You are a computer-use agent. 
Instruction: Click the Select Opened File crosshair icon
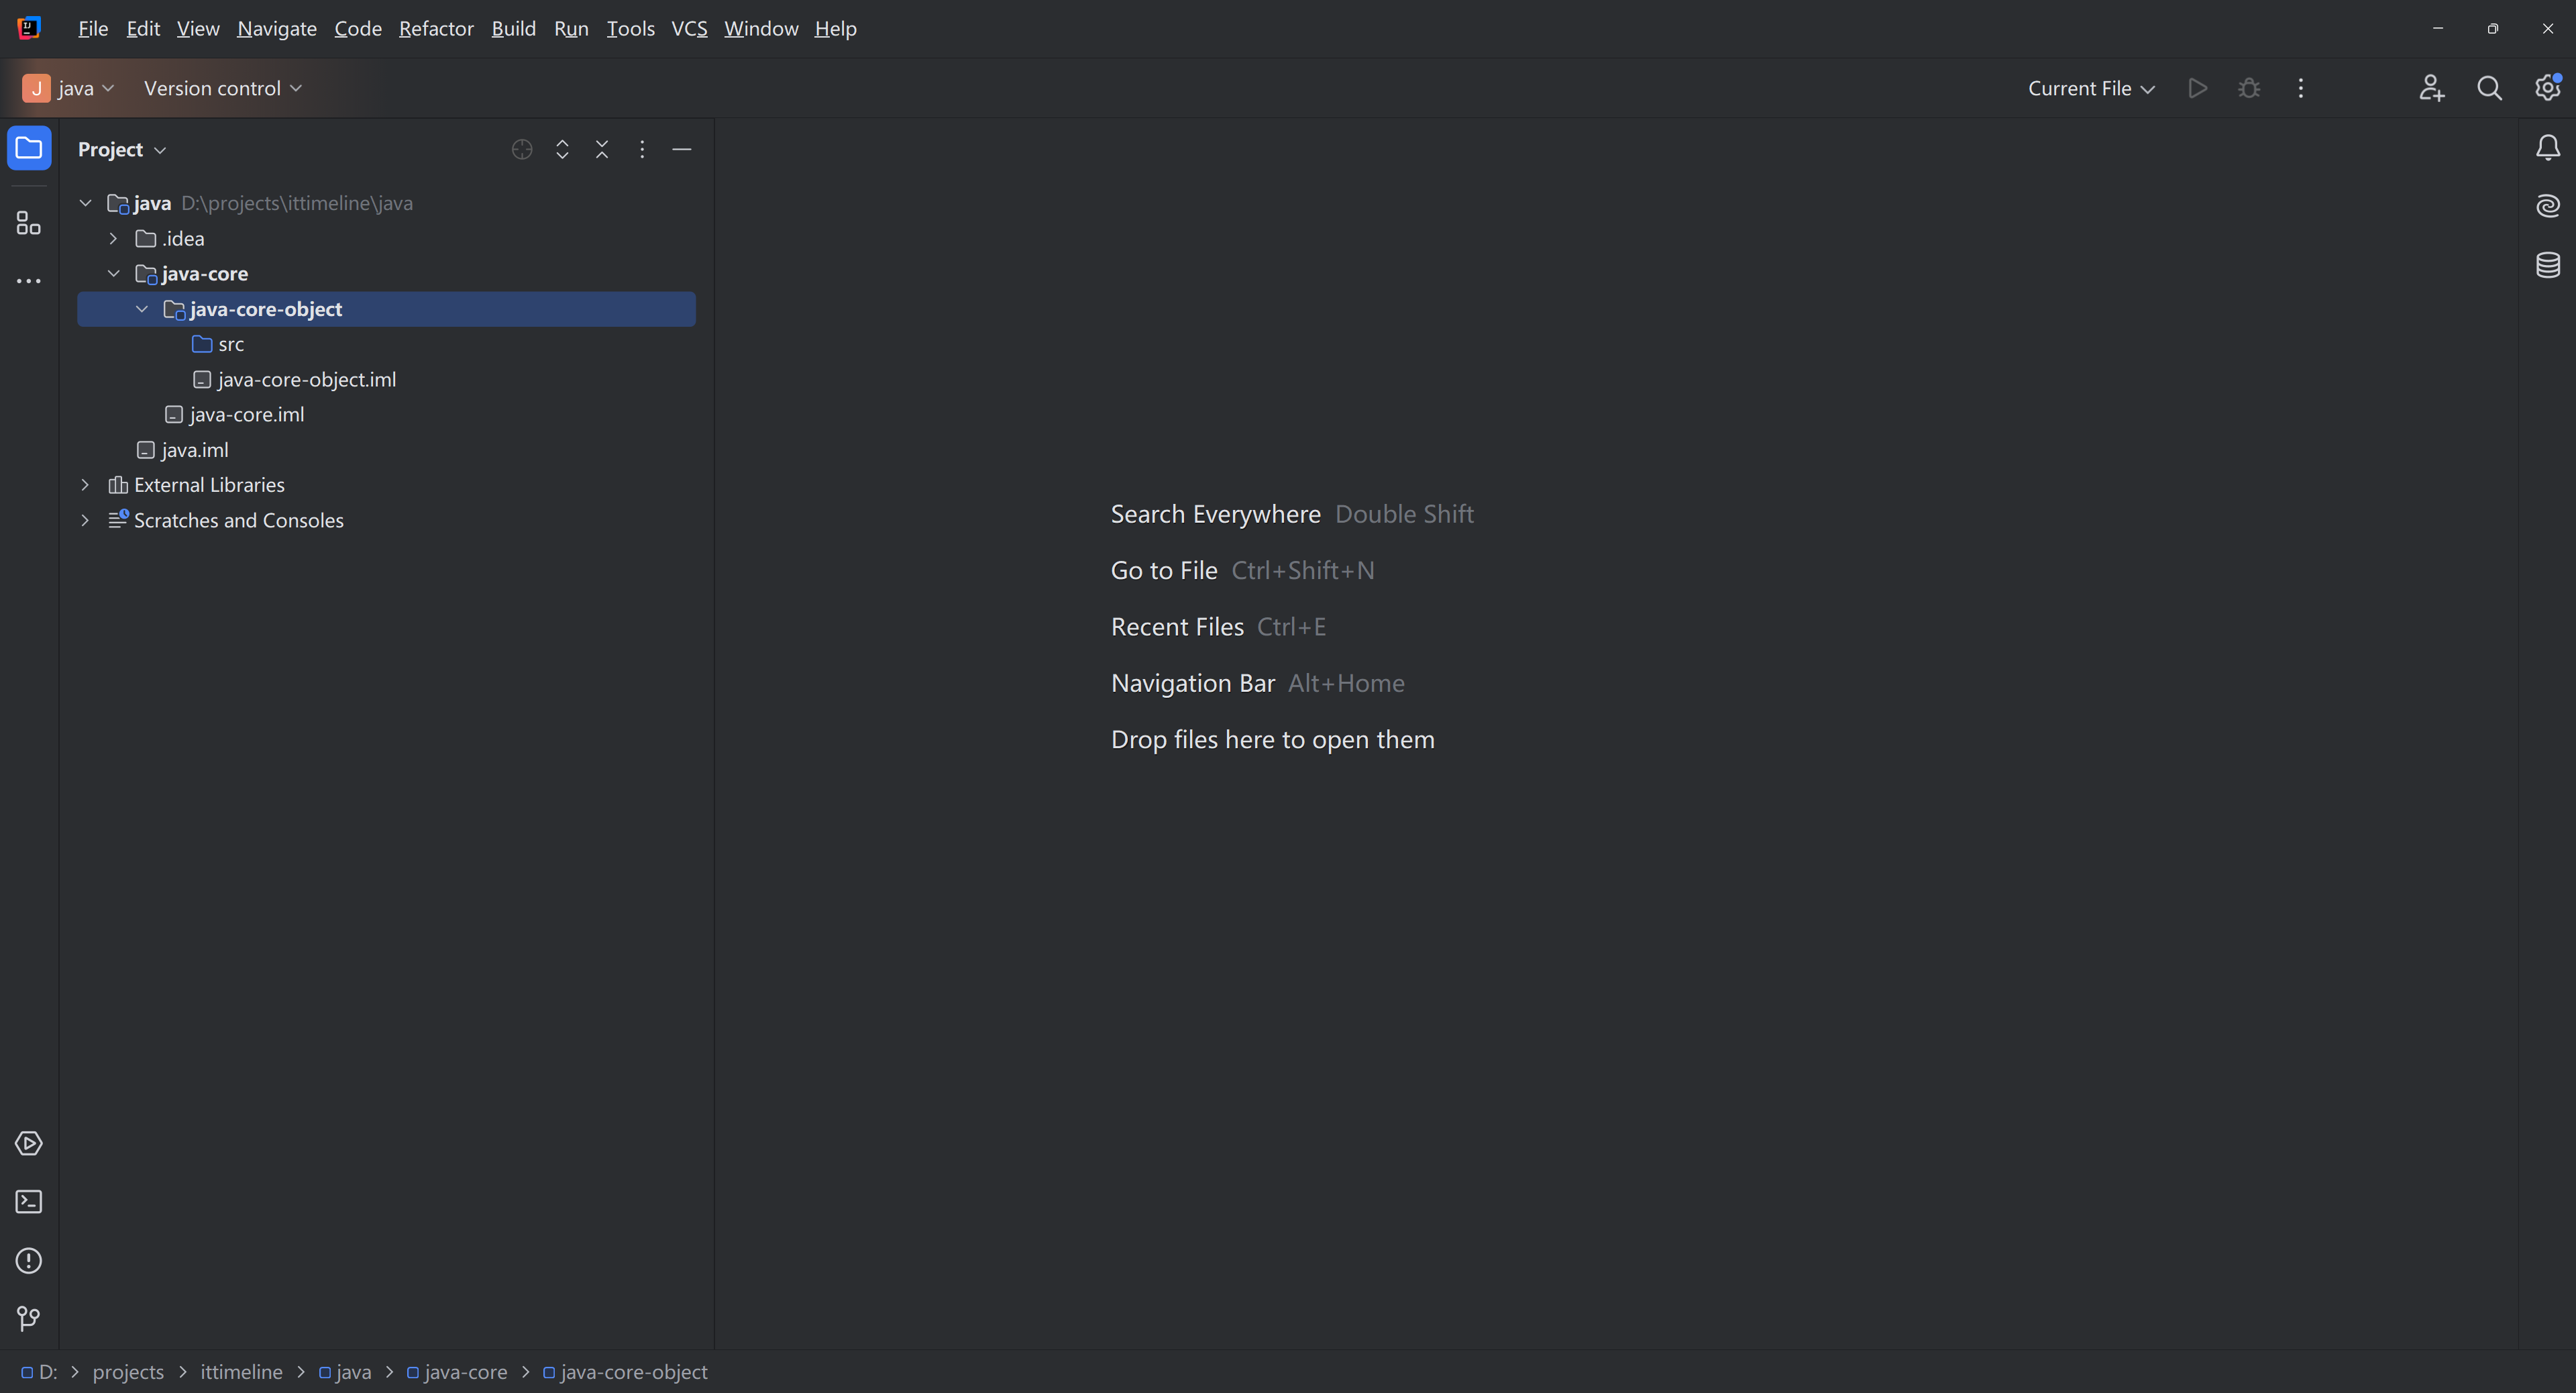coord(521,150)
